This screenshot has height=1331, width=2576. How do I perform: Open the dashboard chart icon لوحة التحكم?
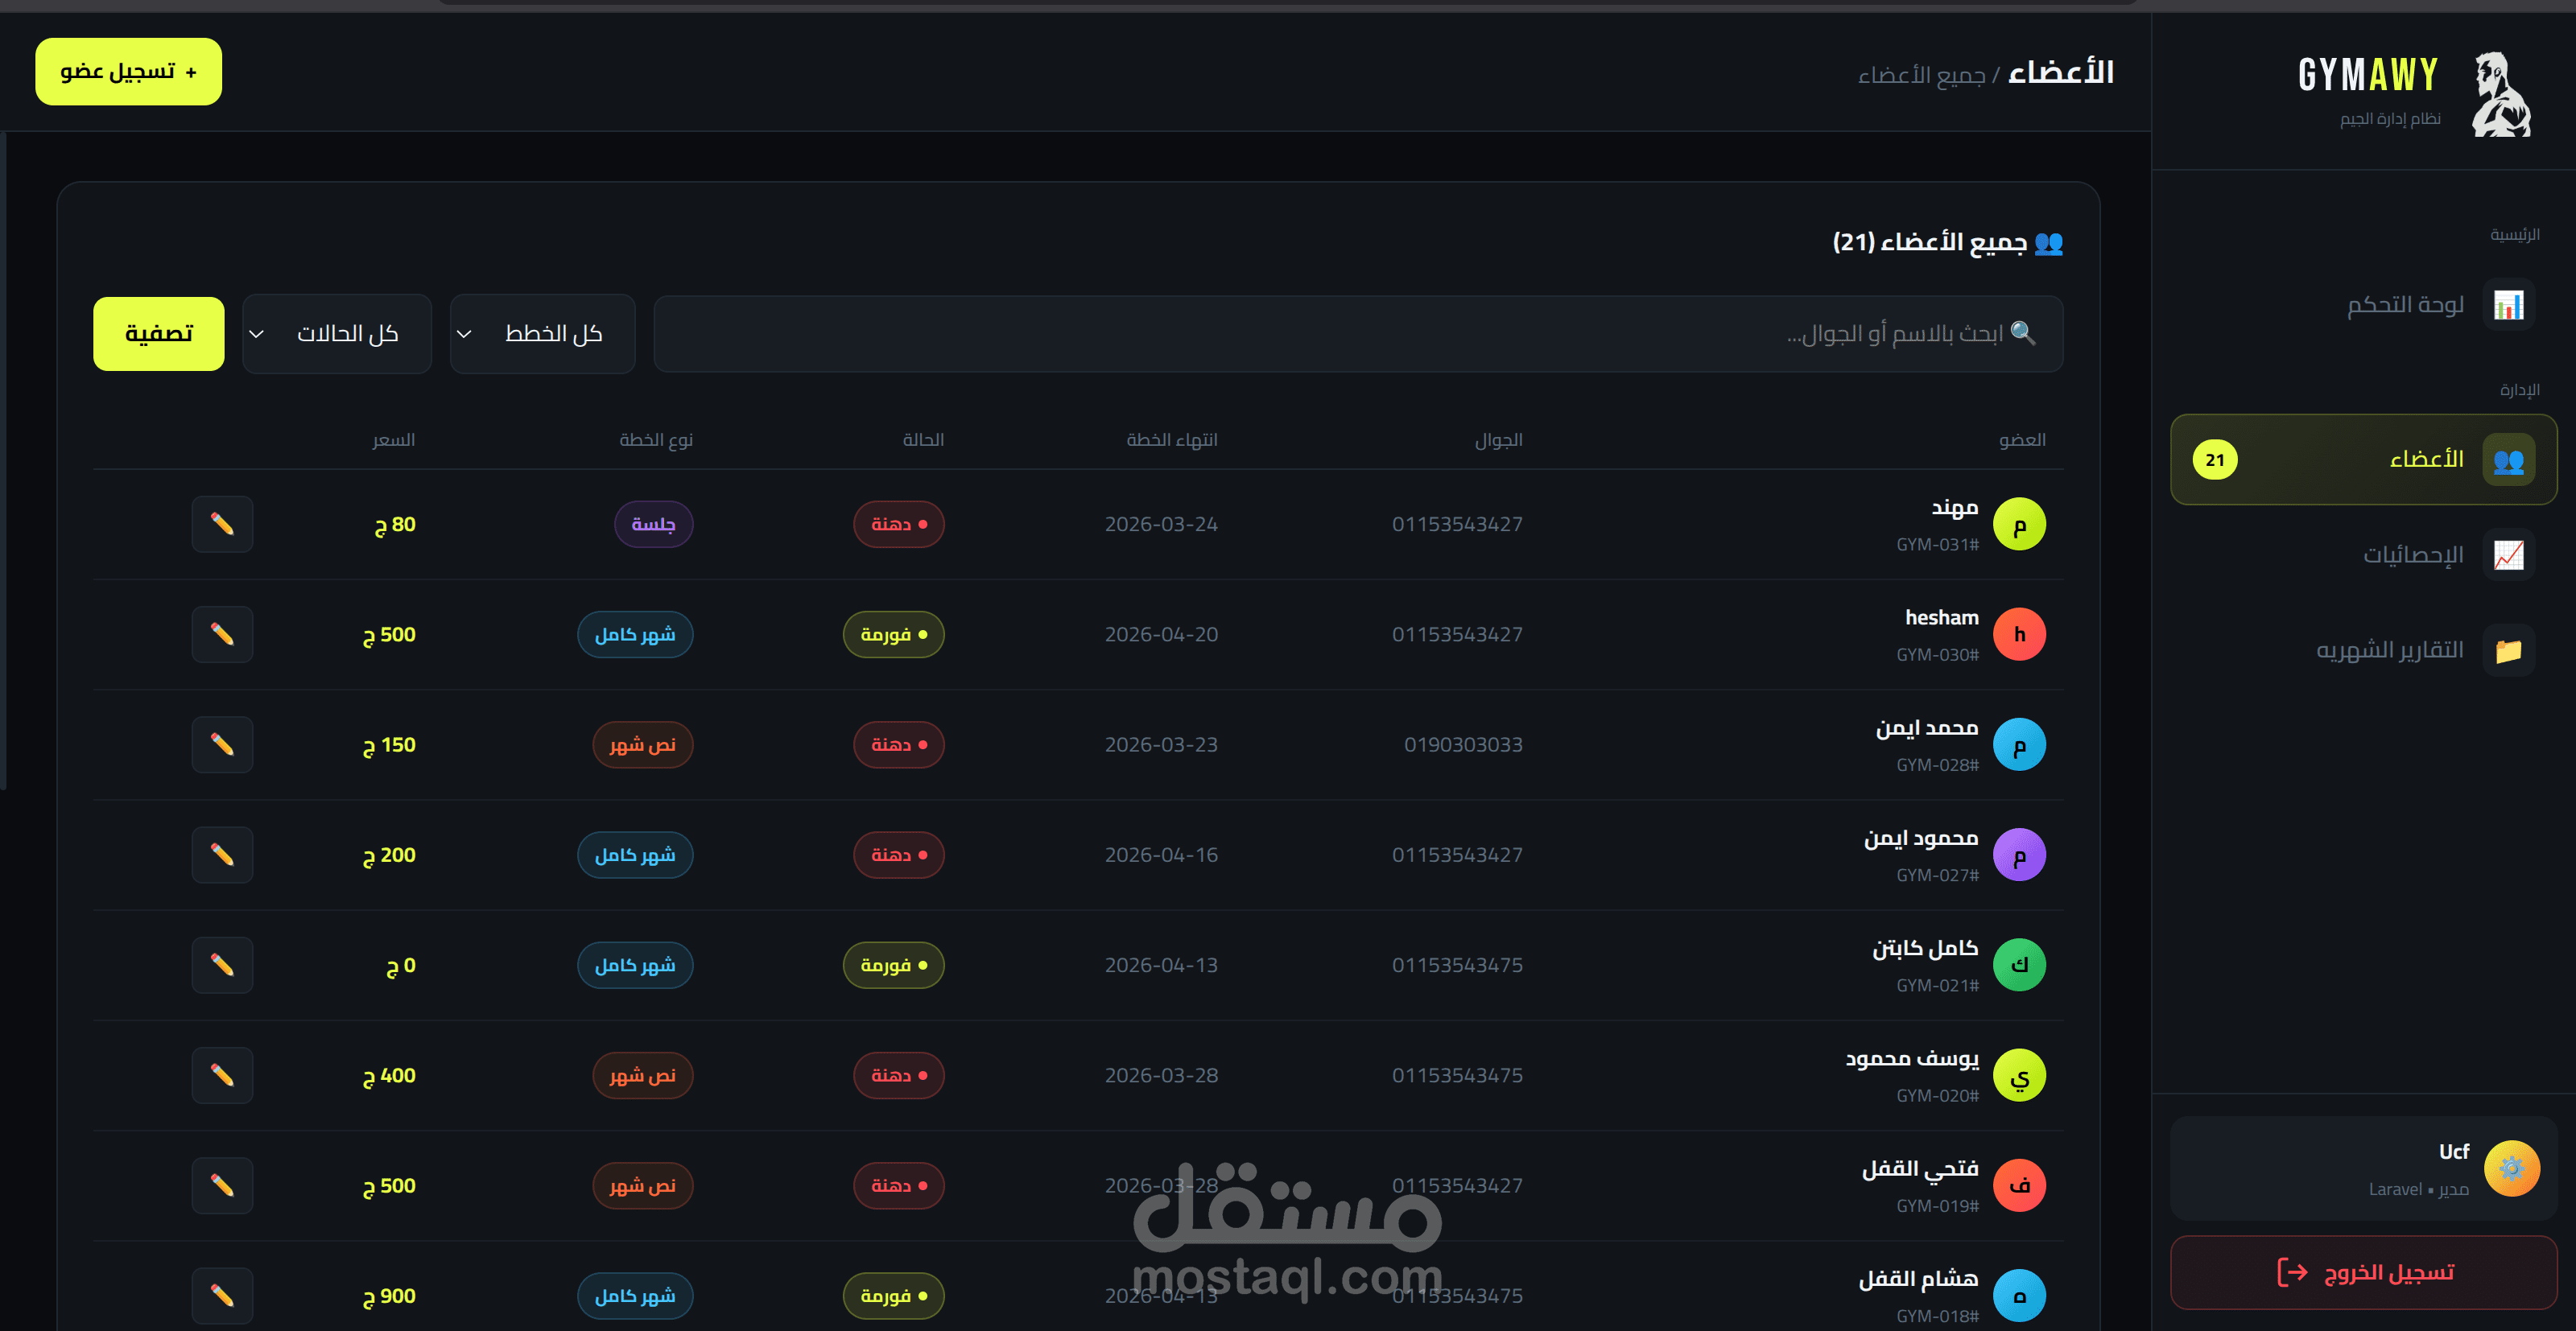[2508, 304]
